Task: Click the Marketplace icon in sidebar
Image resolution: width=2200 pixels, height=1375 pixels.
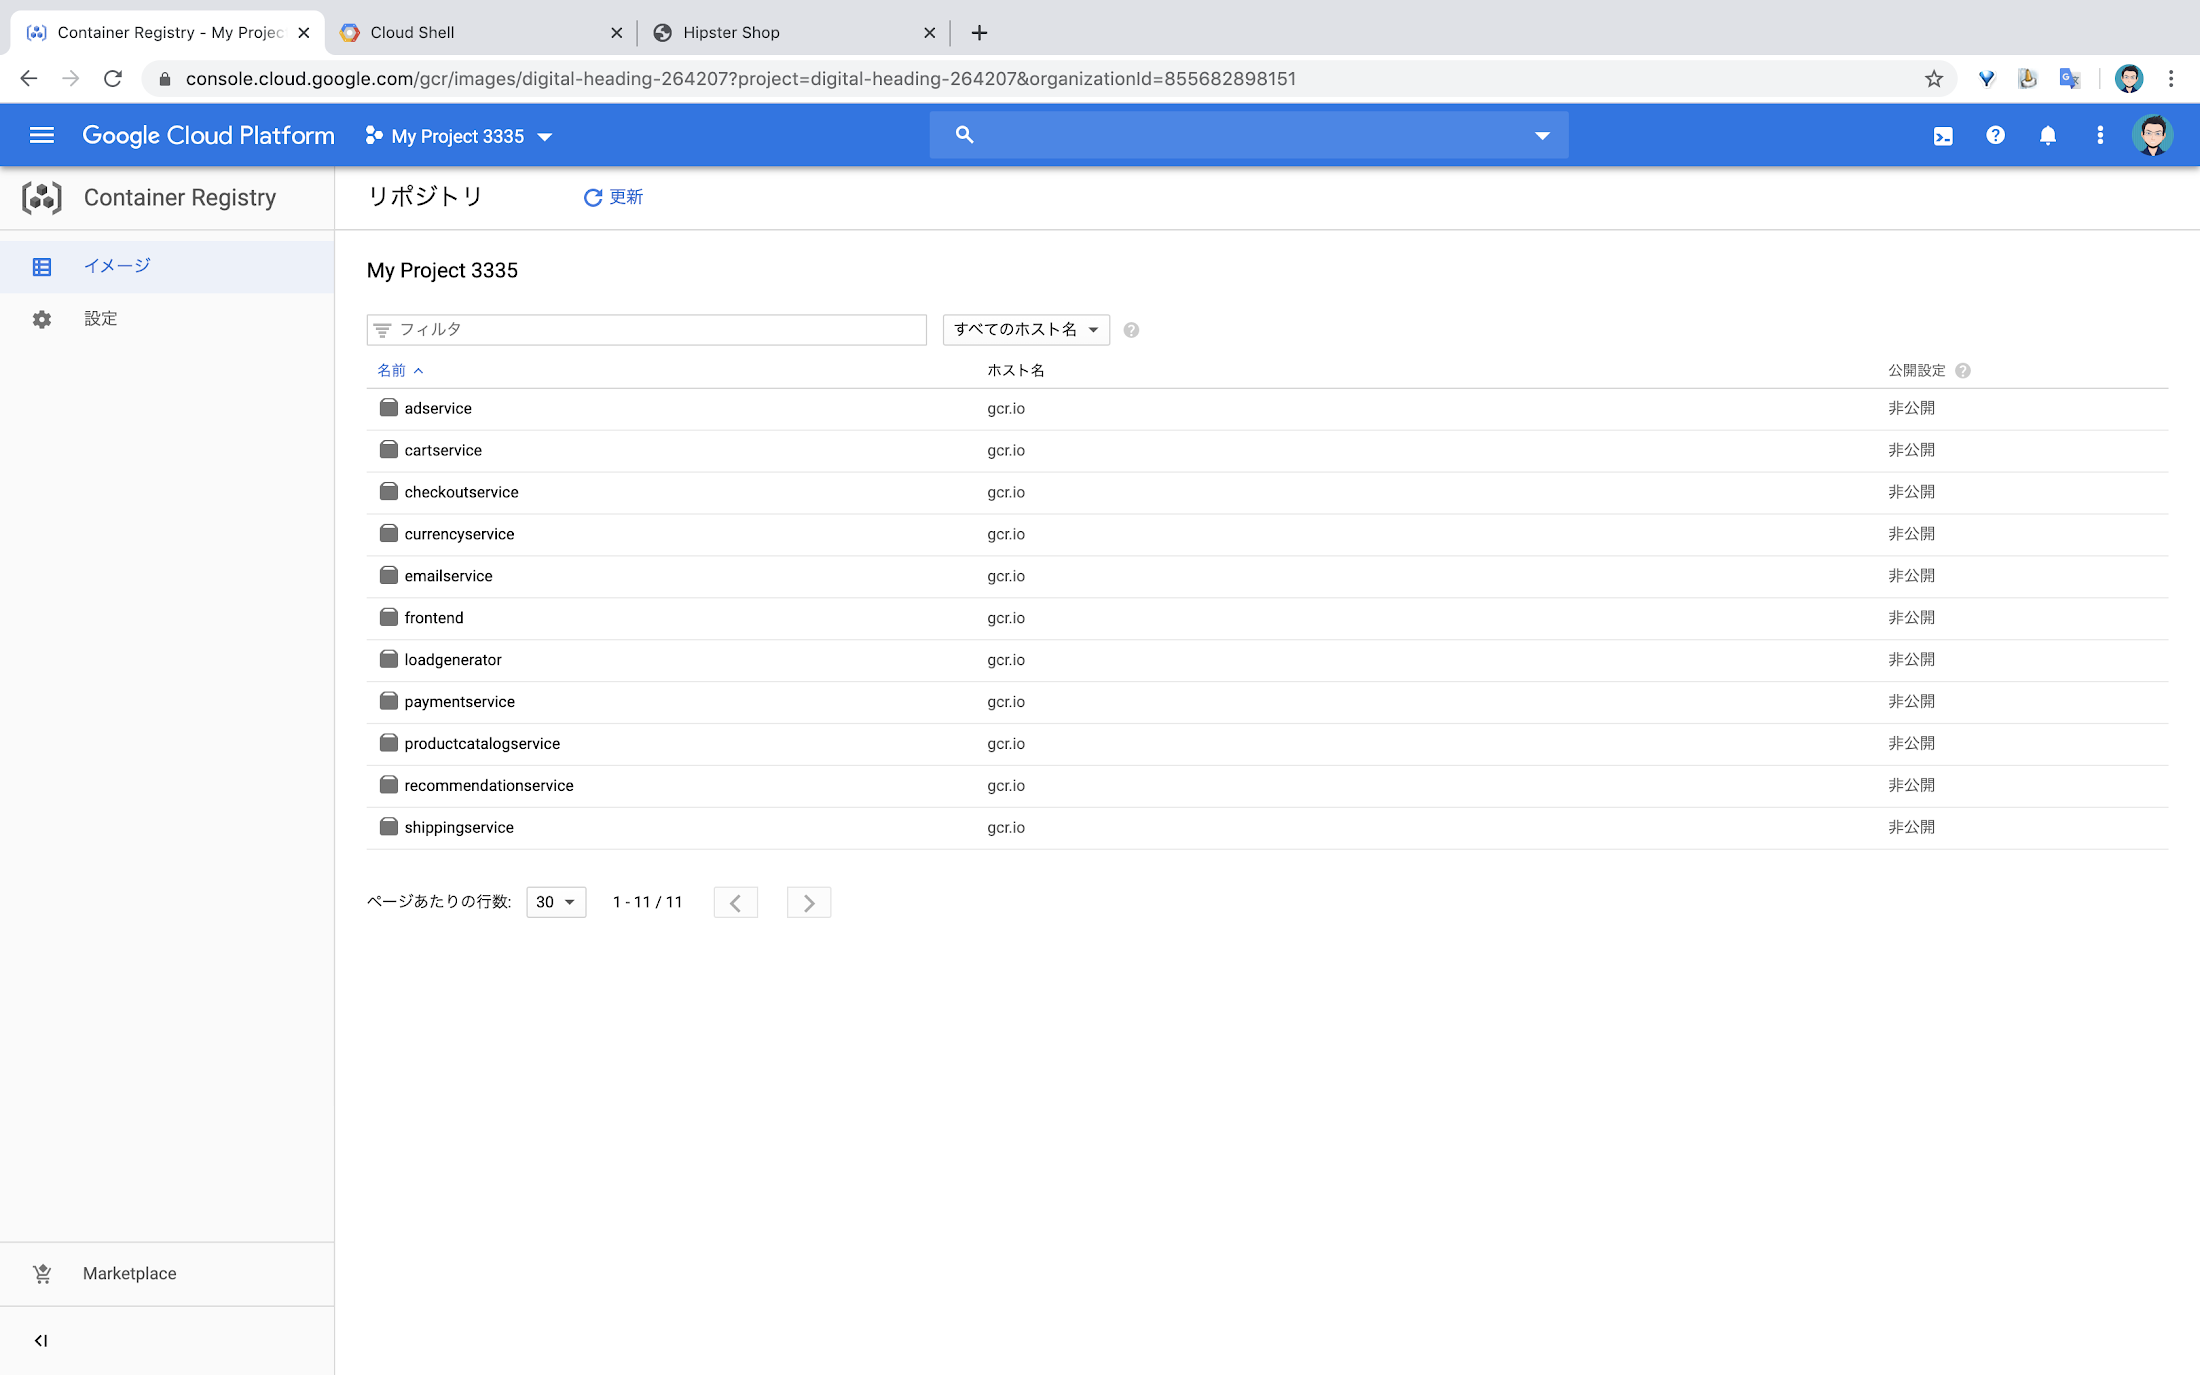Action: [x=41, y=1274]
